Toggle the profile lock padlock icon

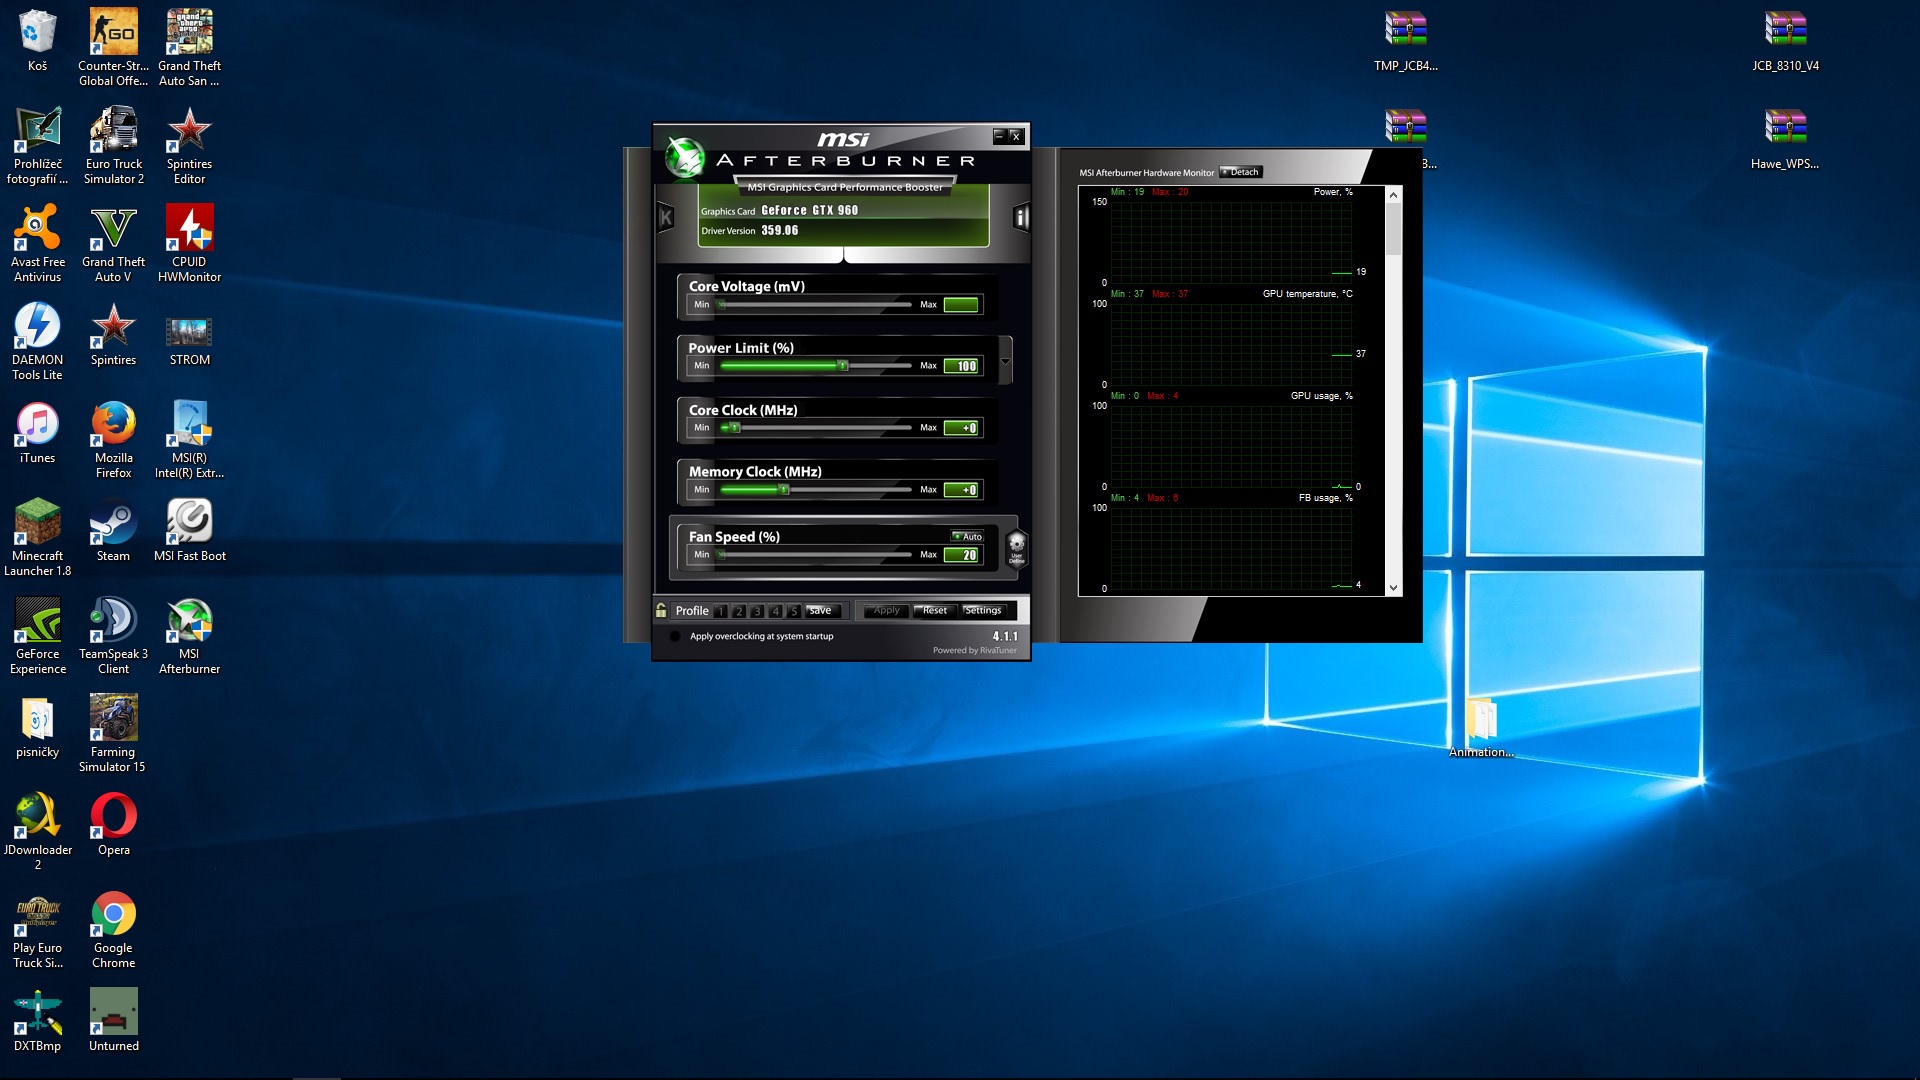661,610
